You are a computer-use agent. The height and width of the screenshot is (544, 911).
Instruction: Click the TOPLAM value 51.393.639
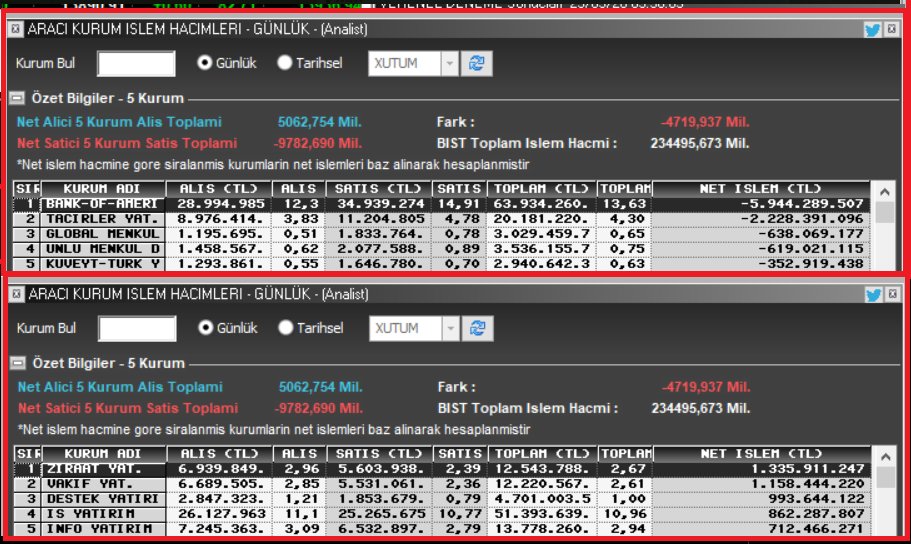(x=542, y=514)
